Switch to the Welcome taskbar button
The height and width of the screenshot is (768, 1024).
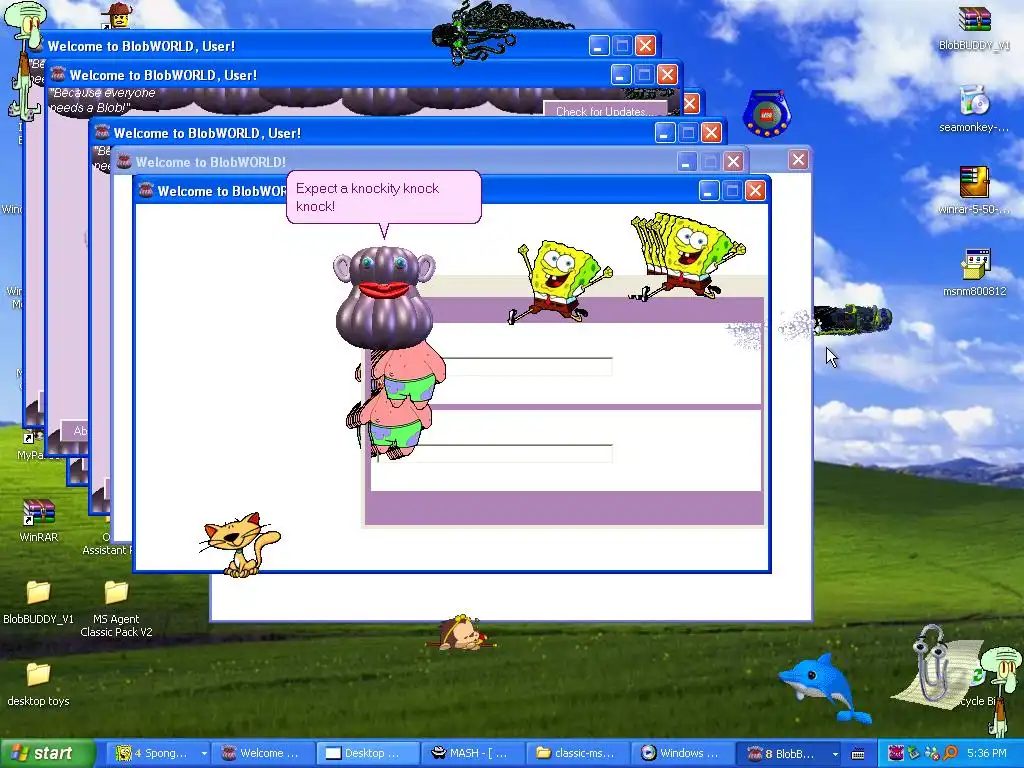263,754
